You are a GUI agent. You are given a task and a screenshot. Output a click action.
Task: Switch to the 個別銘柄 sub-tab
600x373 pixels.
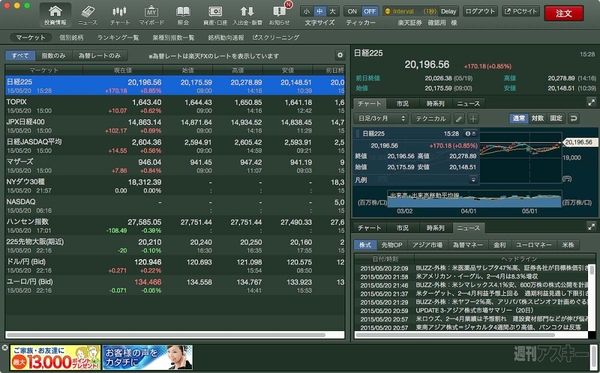71,37
